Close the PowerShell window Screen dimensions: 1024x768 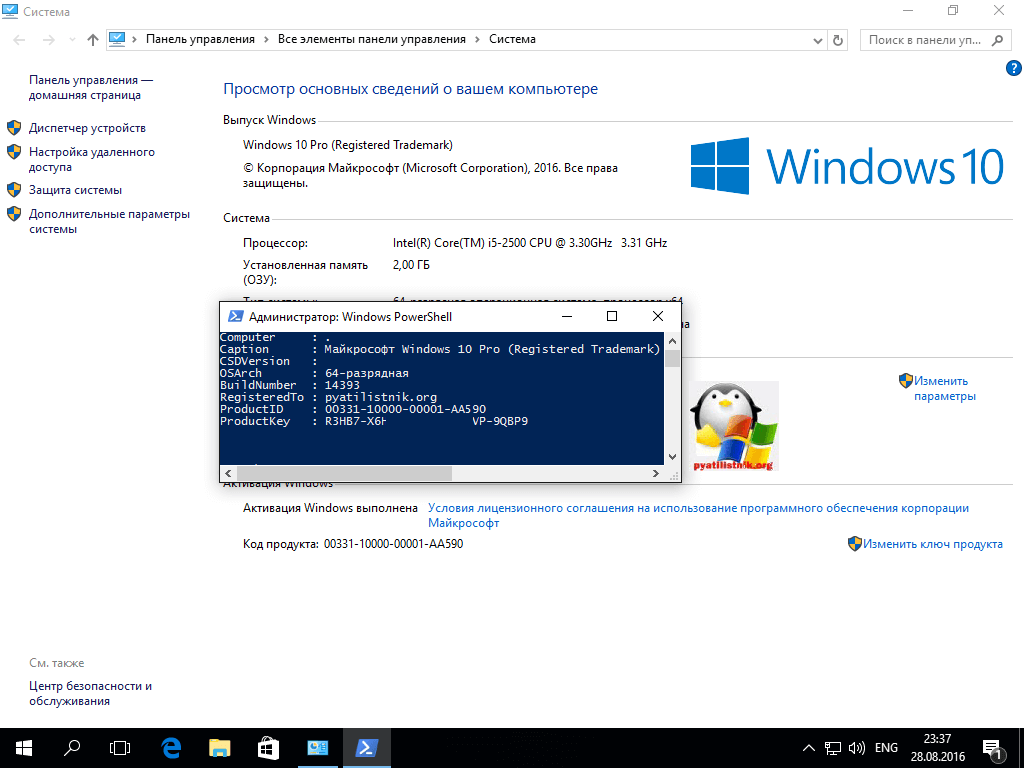[658, 317]
